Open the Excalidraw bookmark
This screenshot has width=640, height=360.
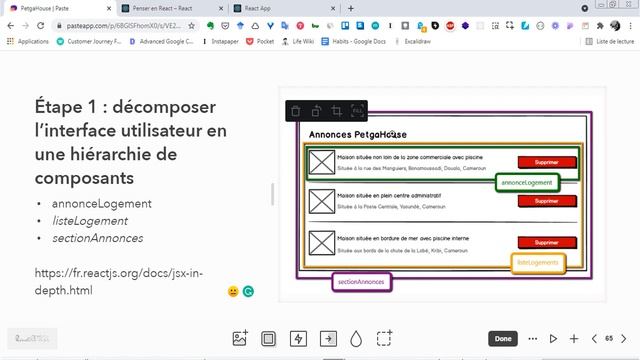coord(412,41)
